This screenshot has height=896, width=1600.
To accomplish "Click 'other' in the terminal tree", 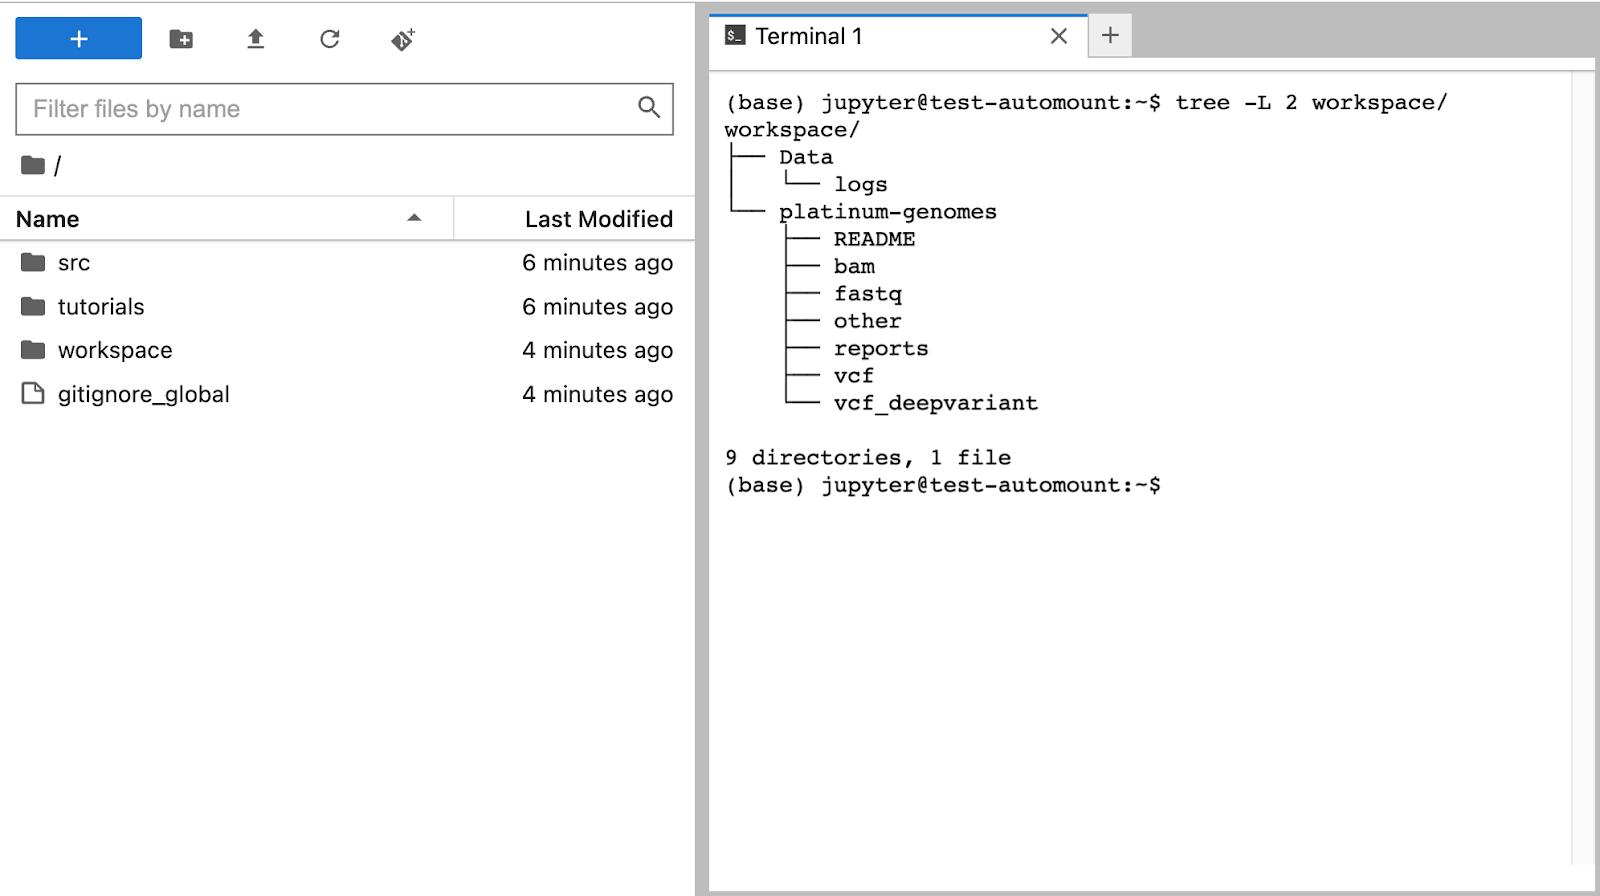I will point(868,321).
